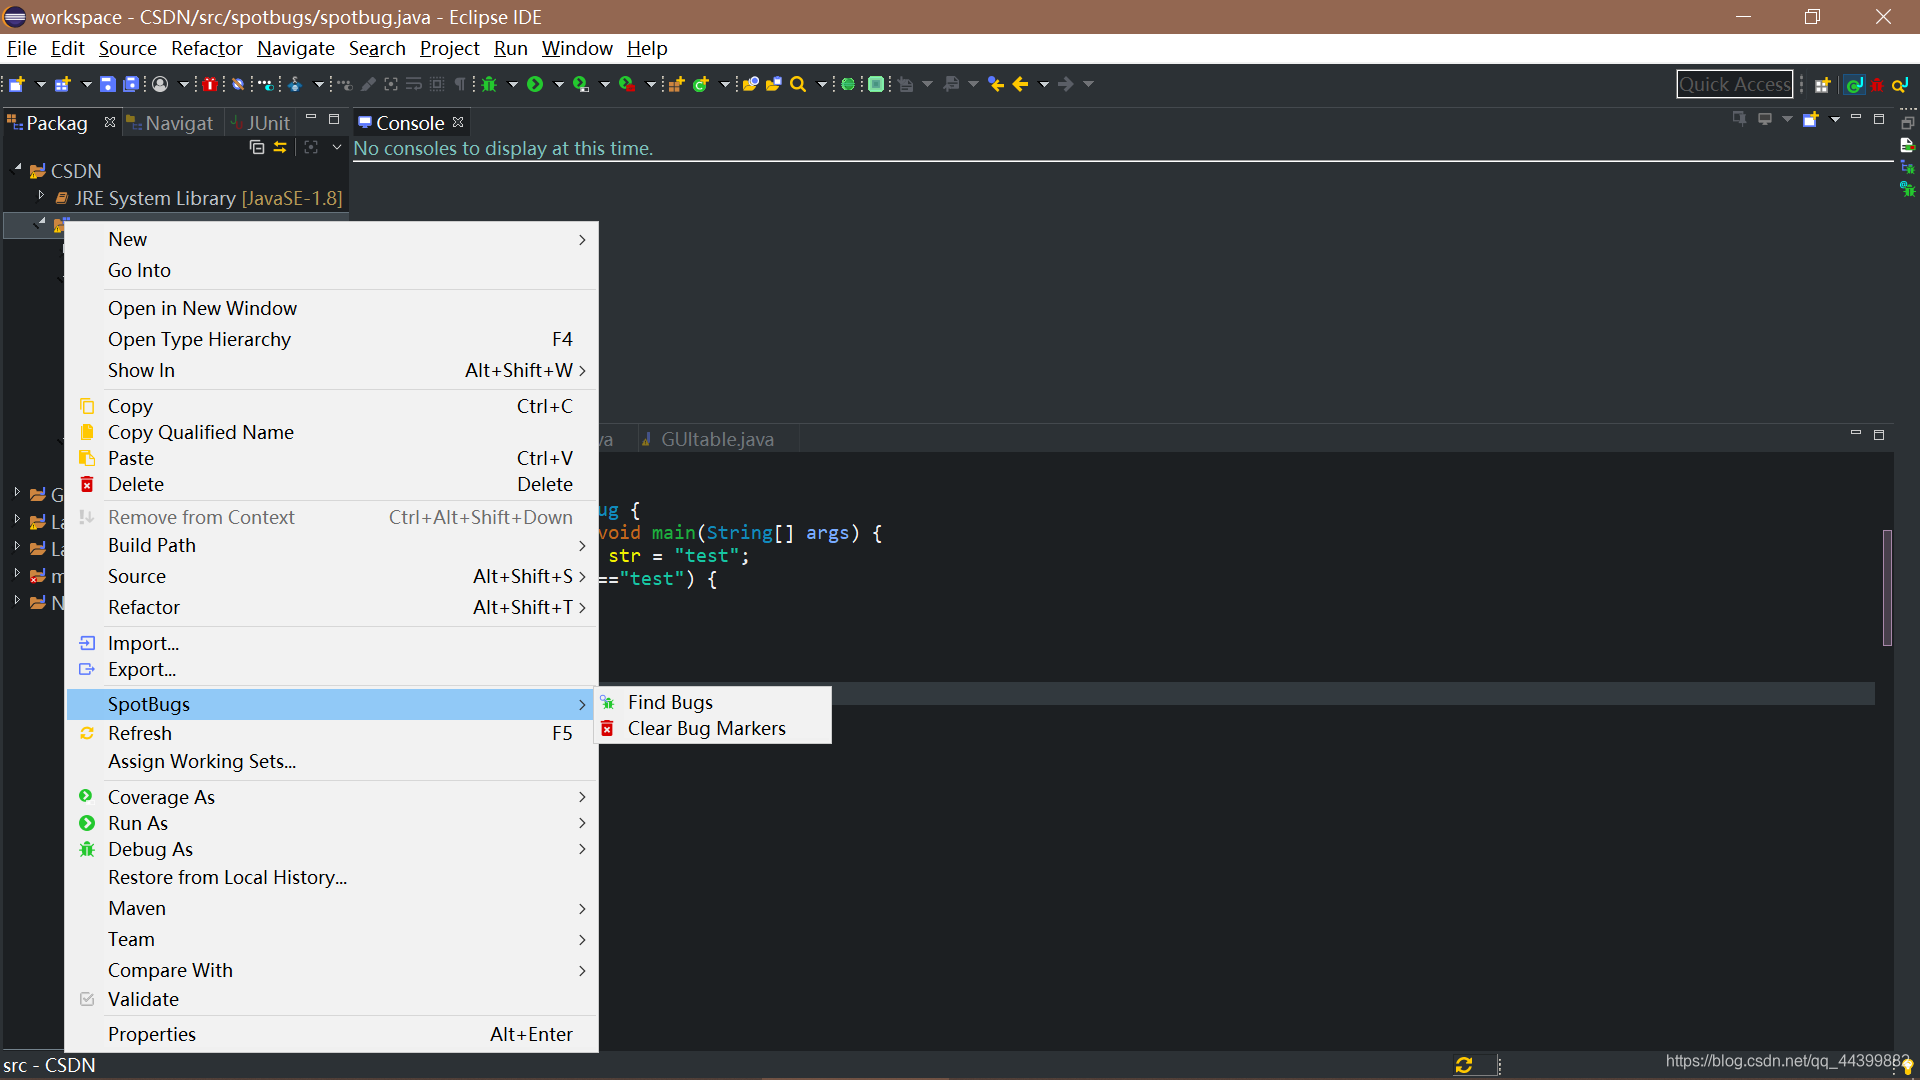Click Find Bugs menu option
Screen dimensions: 1920x1080
pyautogui.click(x=669, y=700)
